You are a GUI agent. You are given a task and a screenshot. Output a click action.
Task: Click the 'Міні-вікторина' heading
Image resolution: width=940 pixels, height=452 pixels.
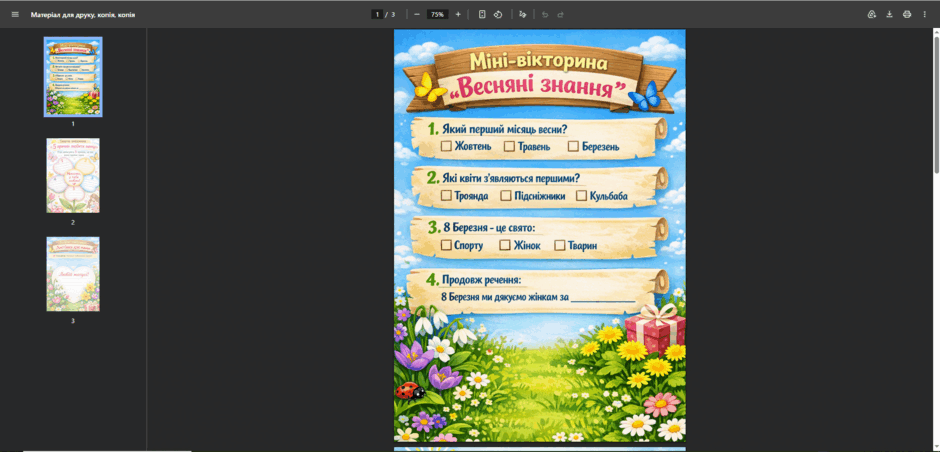pos(538,62)
